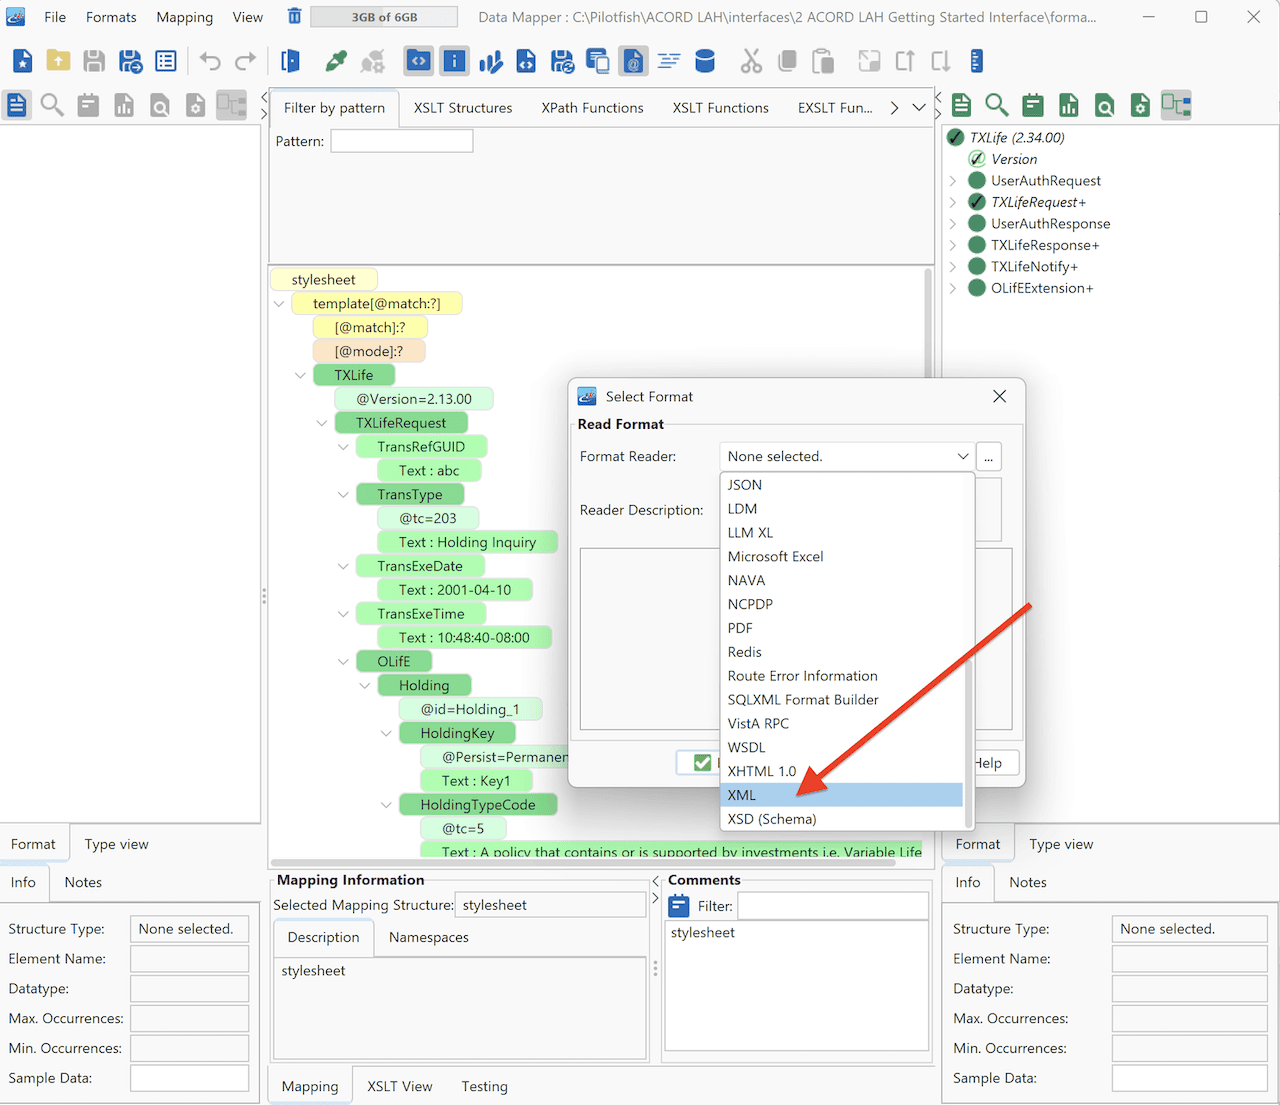Select JSON from the format list

click(x=841, y=485)
